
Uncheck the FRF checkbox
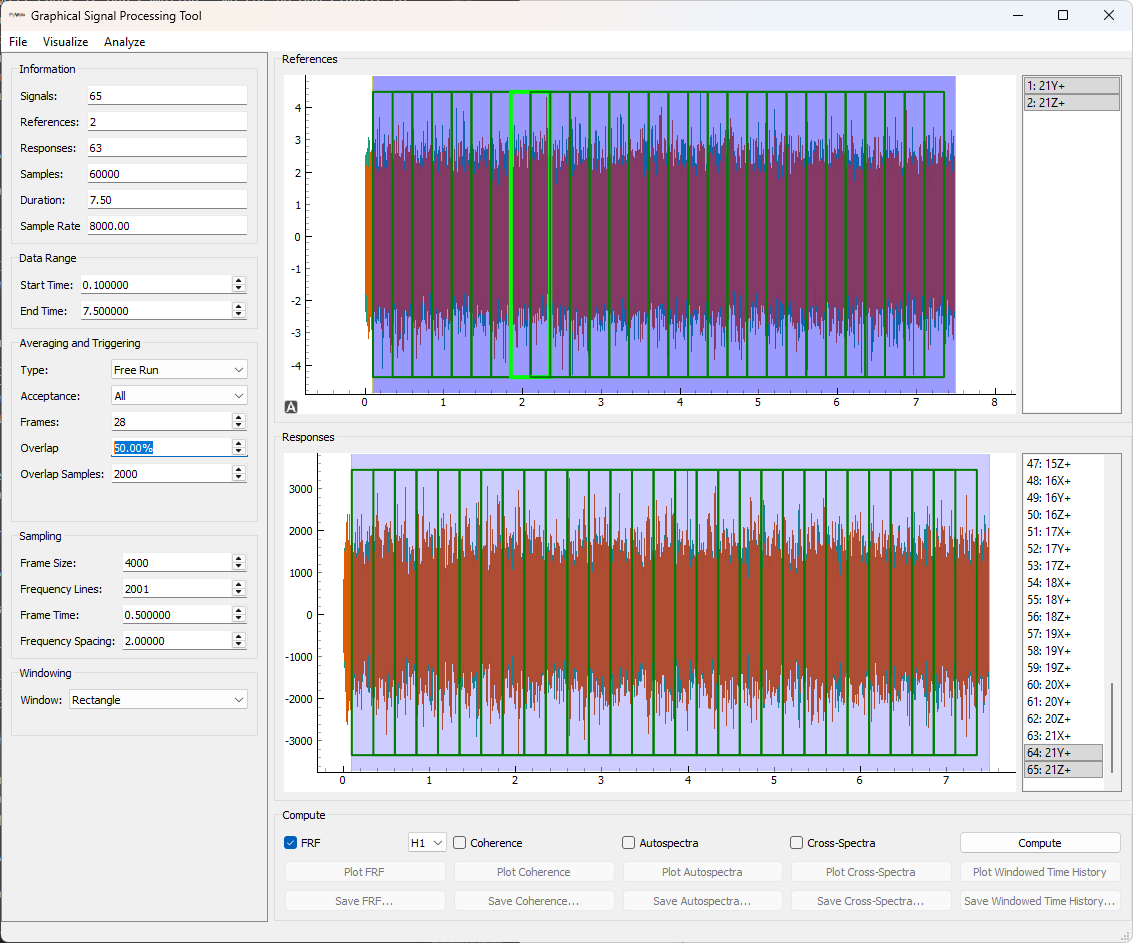click(291, 843)
